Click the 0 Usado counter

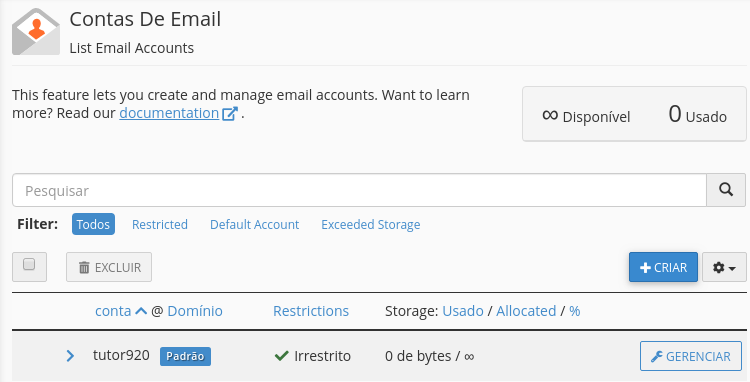pos(697,115)
